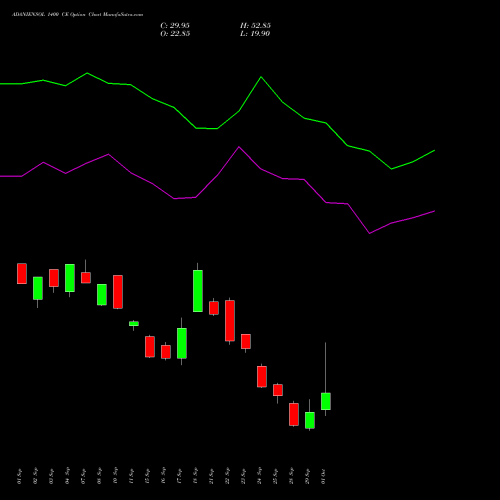Select the 07 Sep date axis label
The image size is (500, 500).
pyautogui.click(x=84, y=476)
